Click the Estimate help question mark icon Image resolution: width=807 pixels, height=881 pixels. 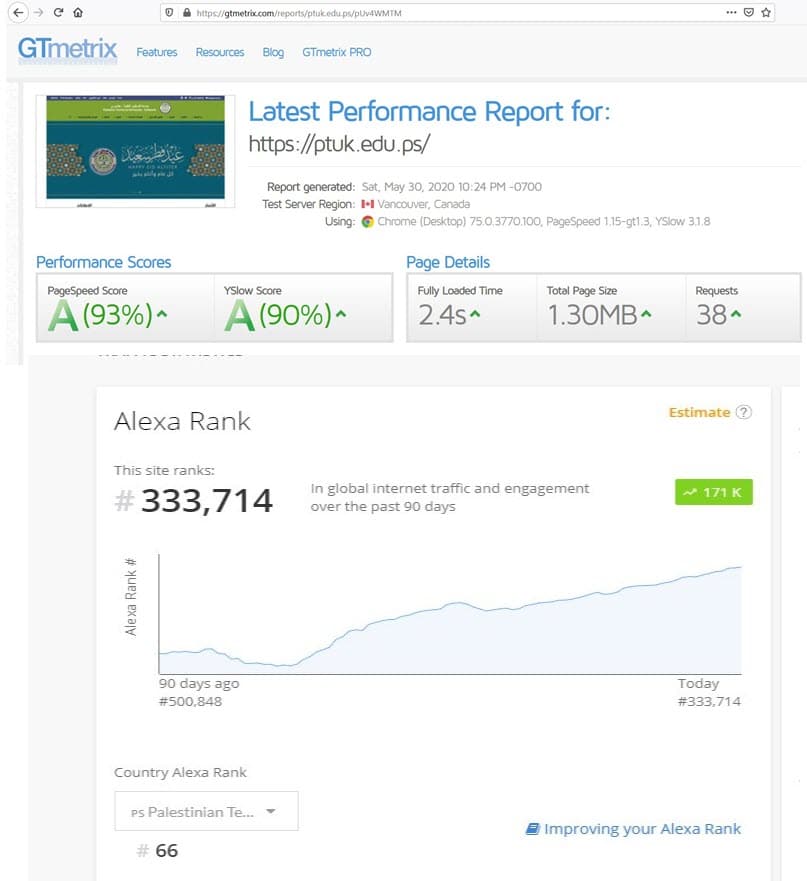(x=743, y=412)
